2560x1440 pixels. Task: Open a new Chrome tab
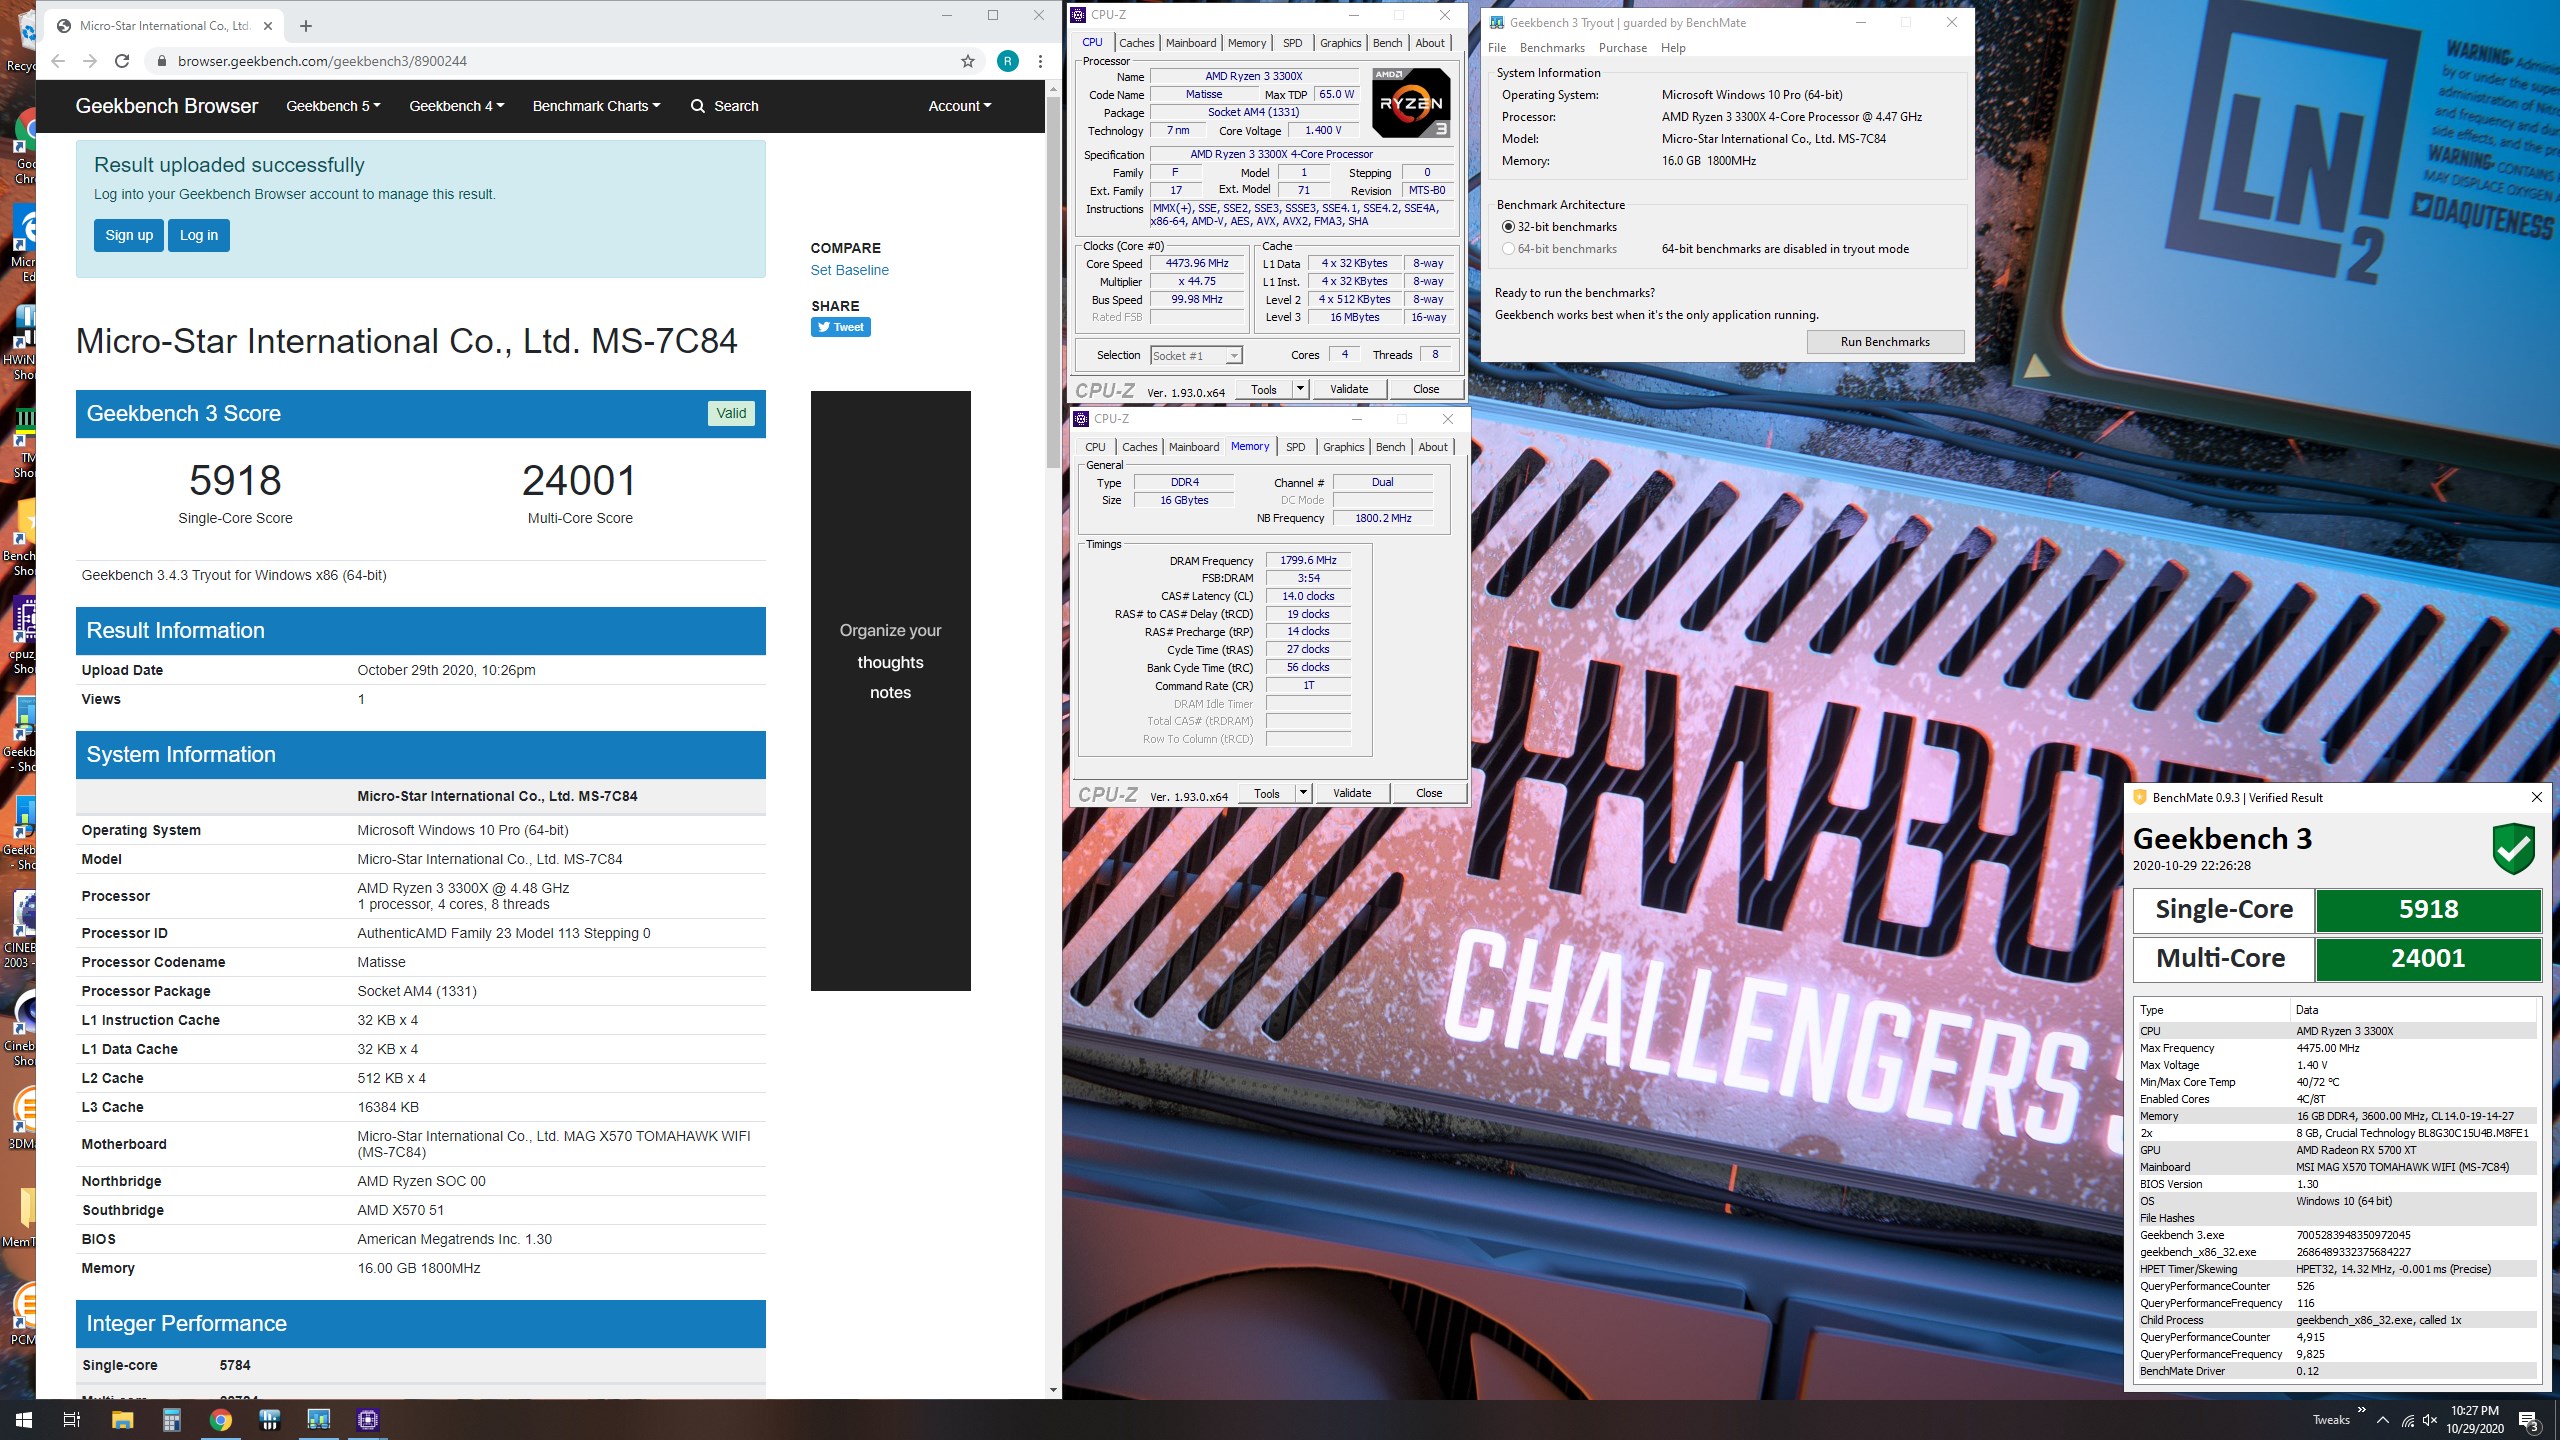[x=306, y=26]
